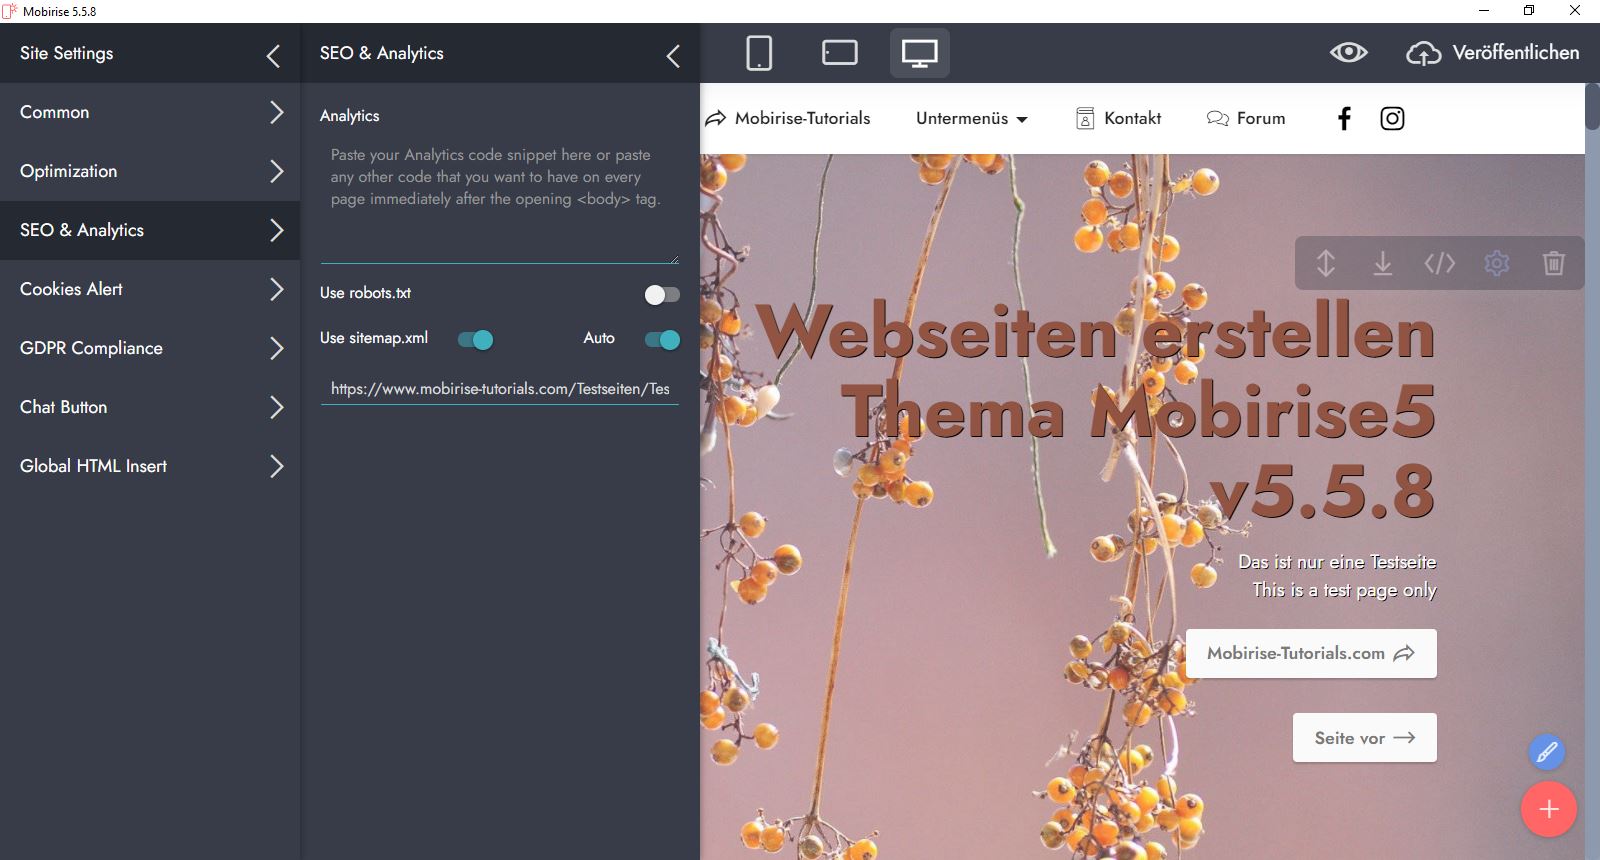Close the Mobirise window

pos(1575,11)
